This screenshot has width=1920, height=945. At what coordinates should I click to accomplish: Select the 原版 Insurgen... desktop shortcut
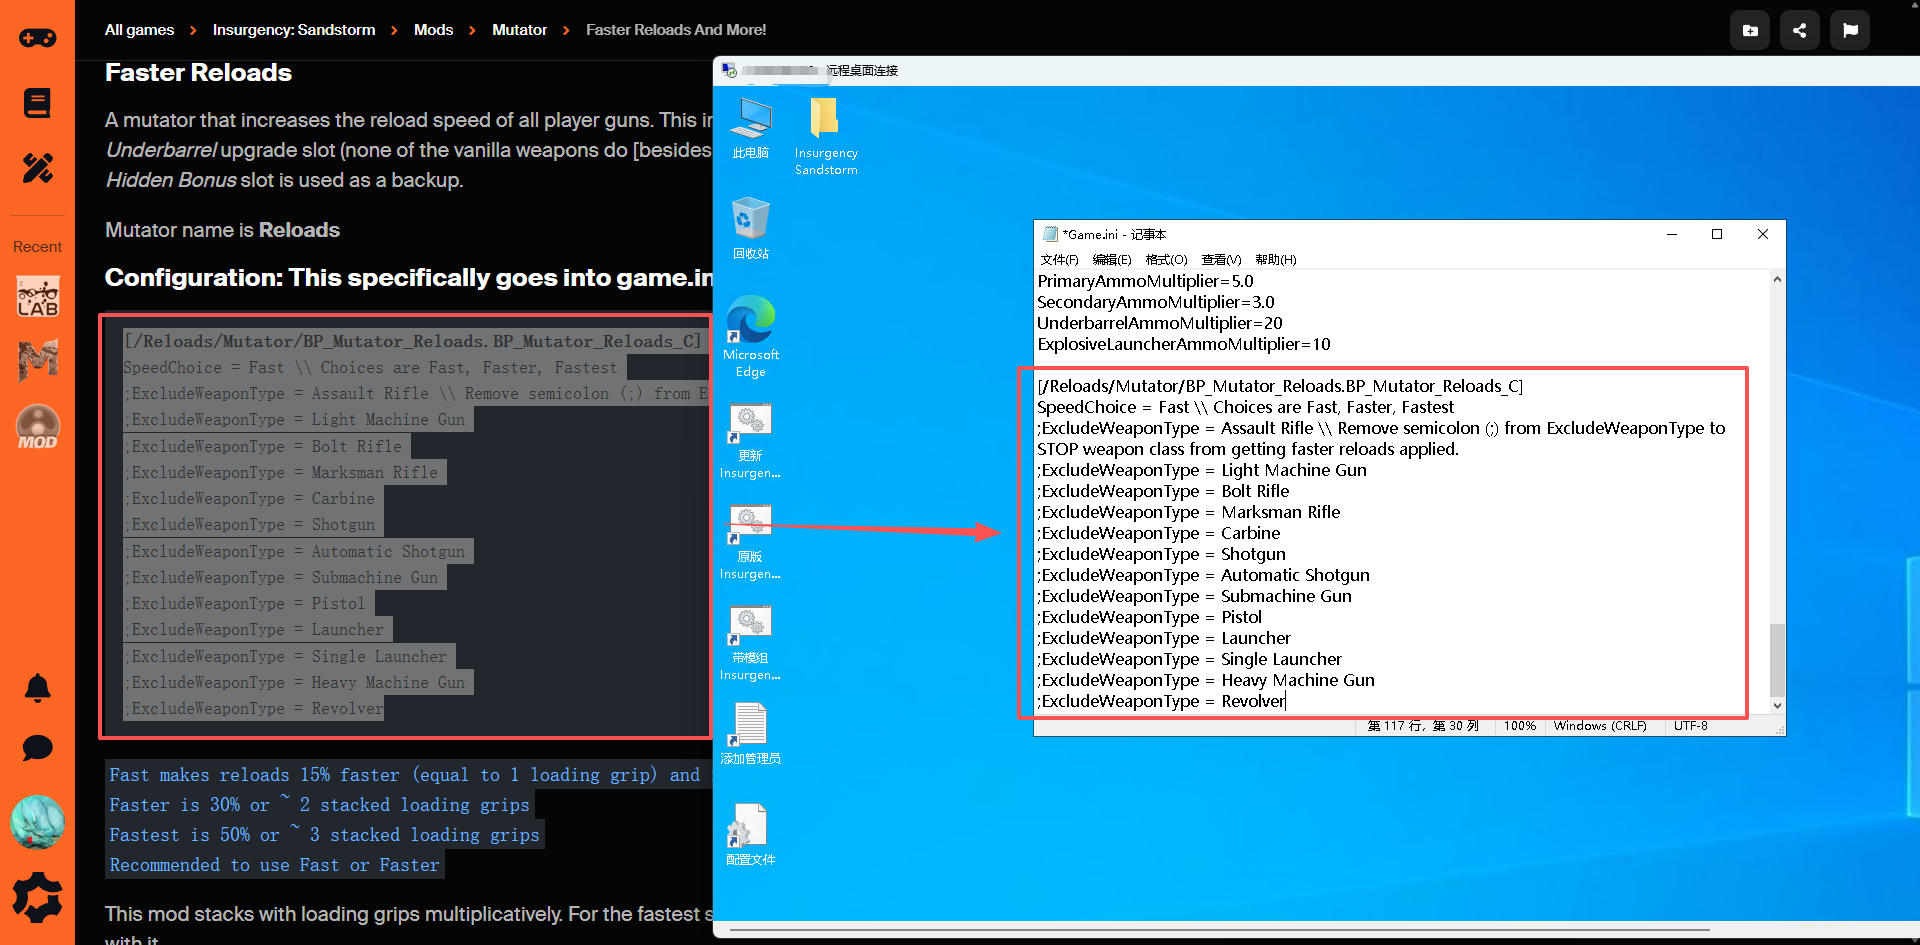pyautogui.click(x=750, y=543)
